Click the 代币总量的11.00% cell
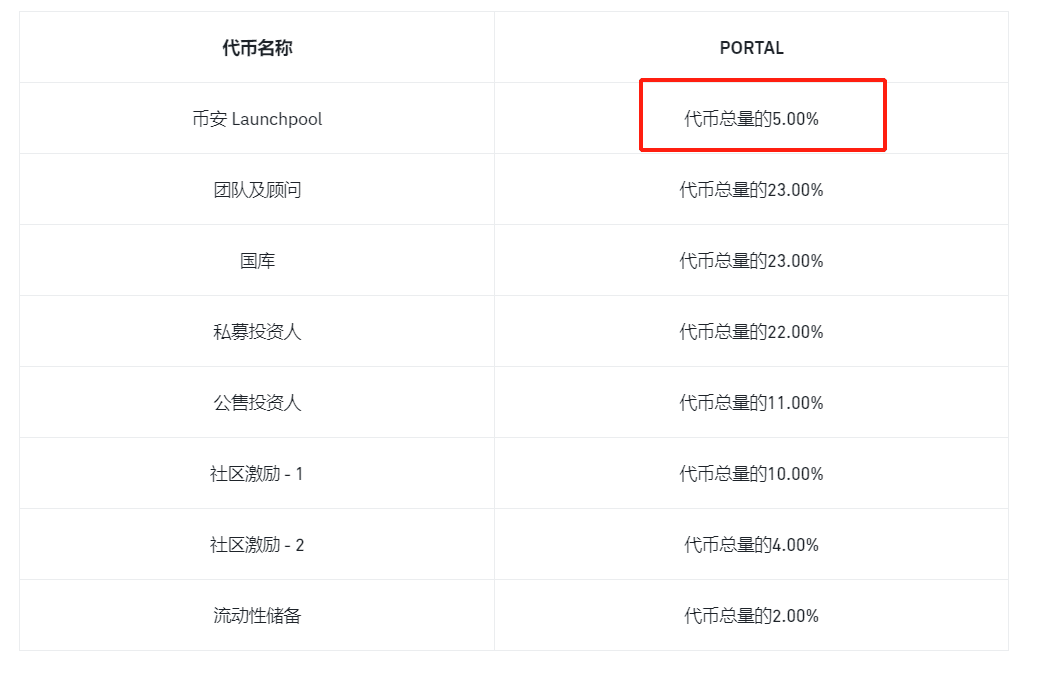The width and height of the screenshot is (1041, 677). [751, 403]
